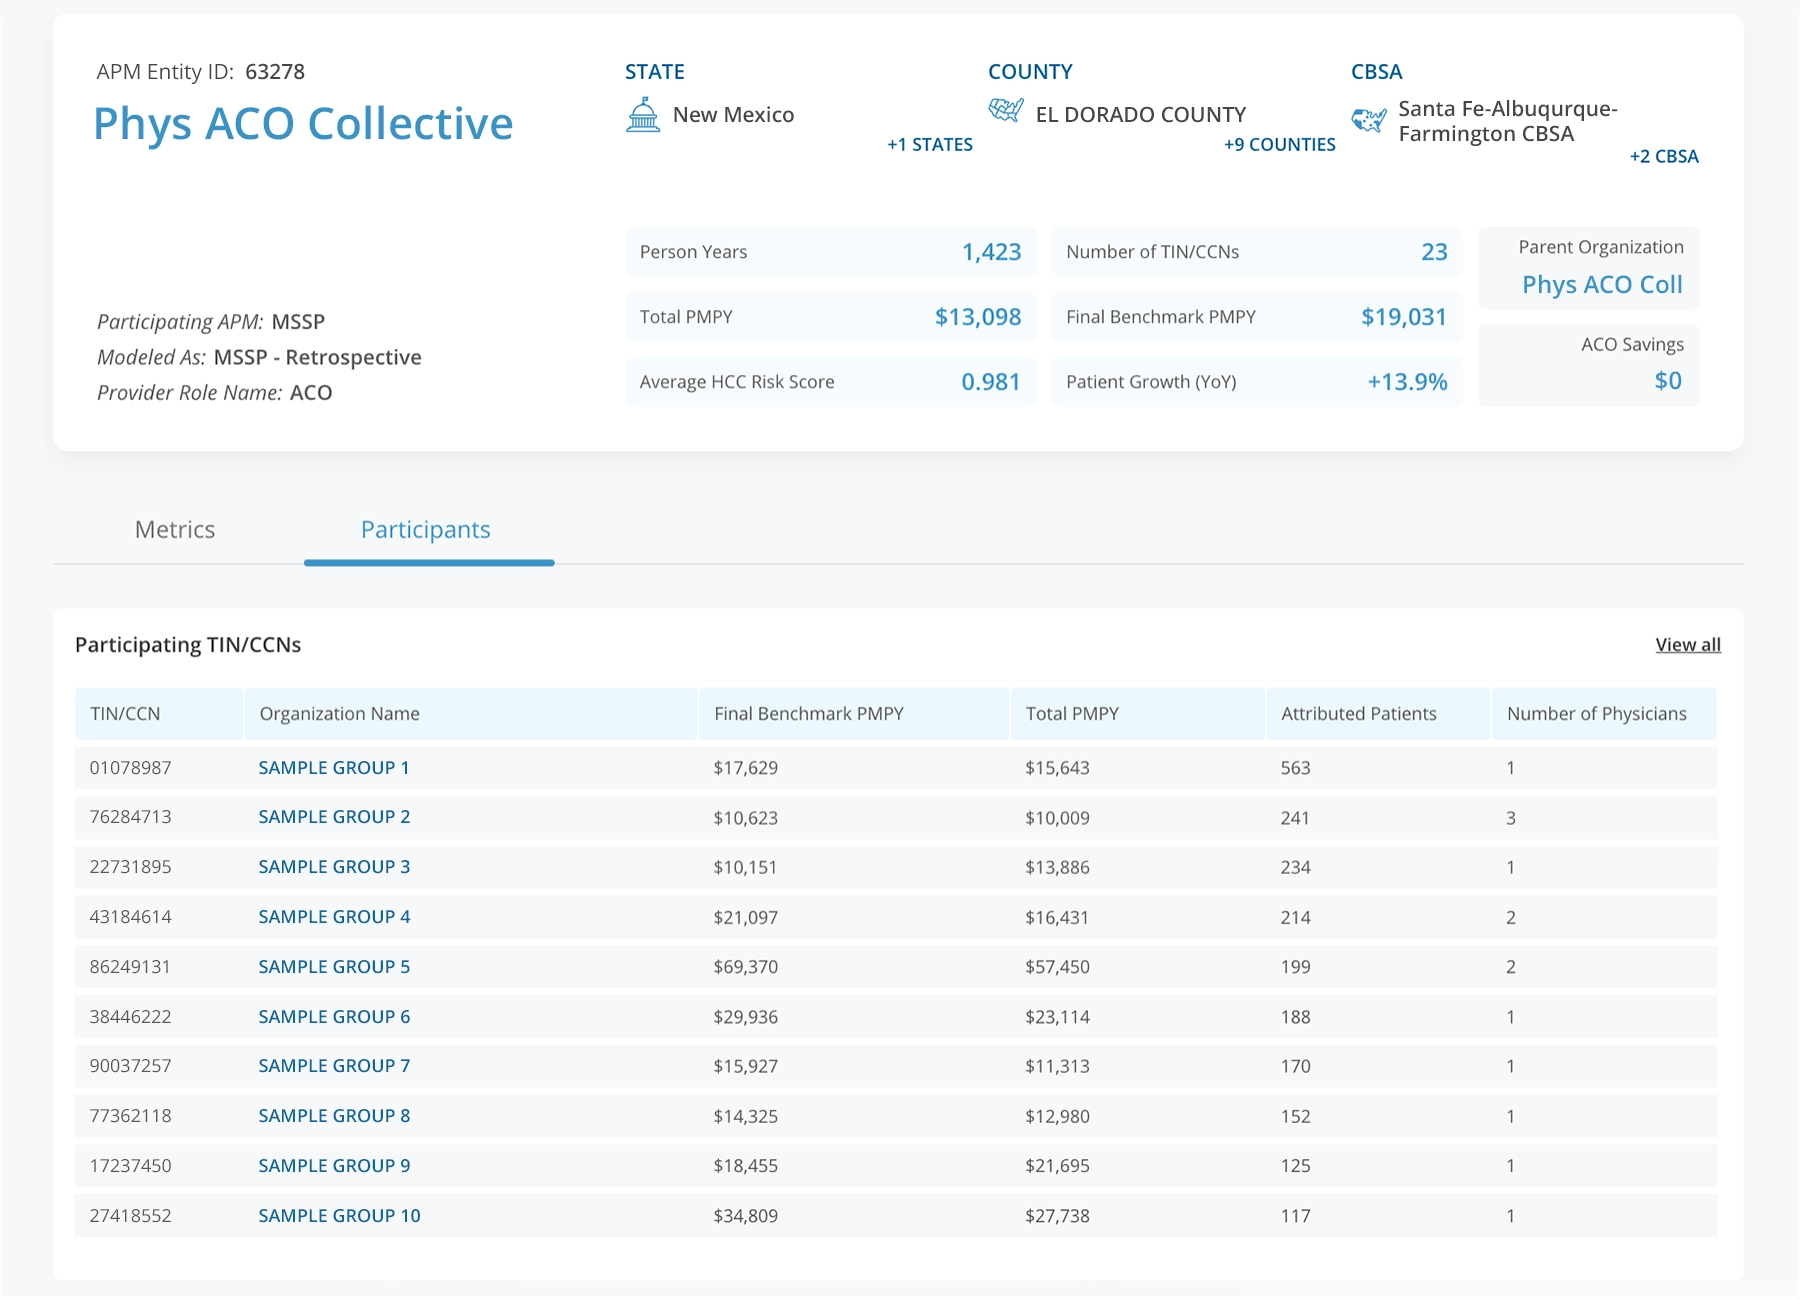The height and width of the screenshot is (1300, 1800).
Task: Click TIN/CCN 76284713
Action: 130,817
